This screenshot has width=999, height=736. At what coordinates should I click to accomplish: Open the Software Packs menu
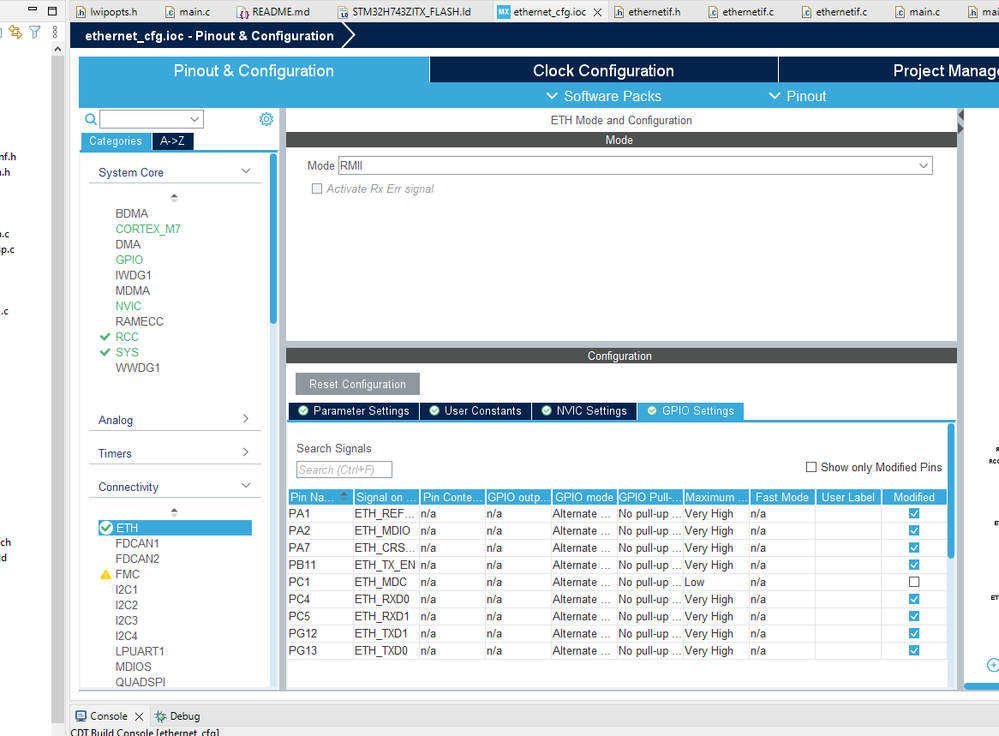tap(604, 96)
